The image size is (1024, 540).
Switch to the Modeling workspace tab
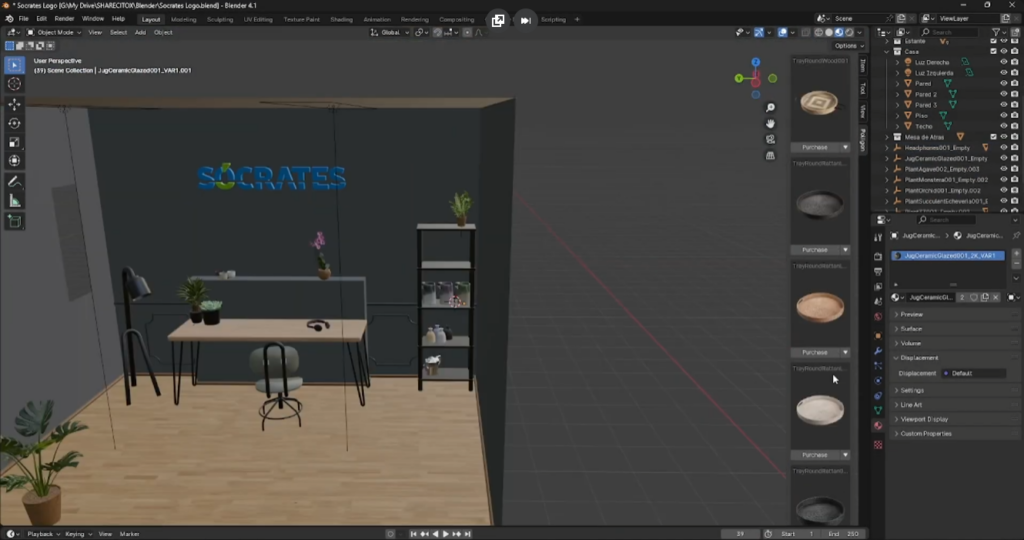tap(183, 20)
